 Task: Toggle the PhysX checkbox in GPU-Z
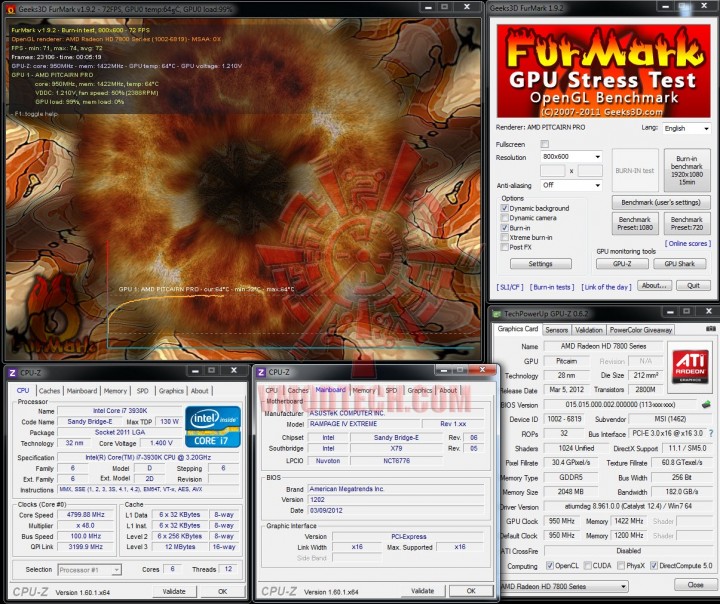tap(621, 565)
